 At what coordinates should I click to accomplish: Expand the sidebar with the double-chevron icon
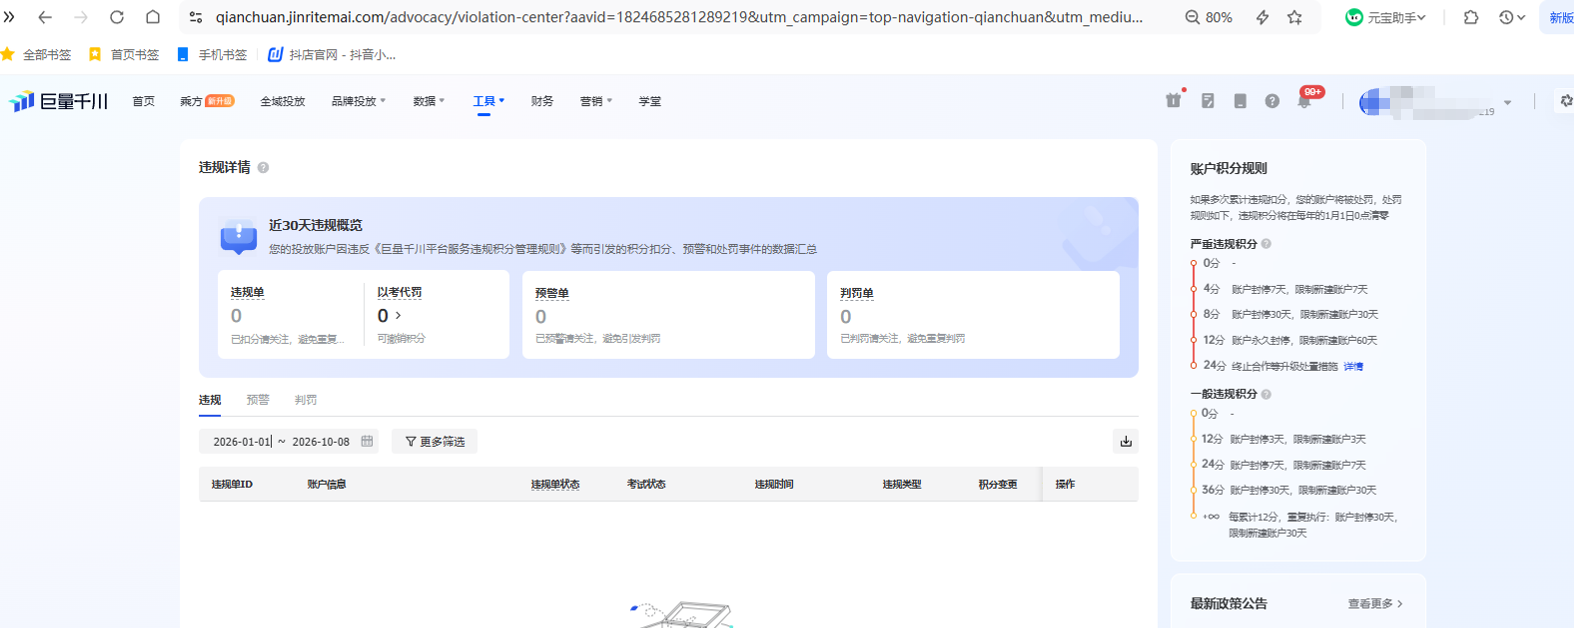click(x=9, y=17)
